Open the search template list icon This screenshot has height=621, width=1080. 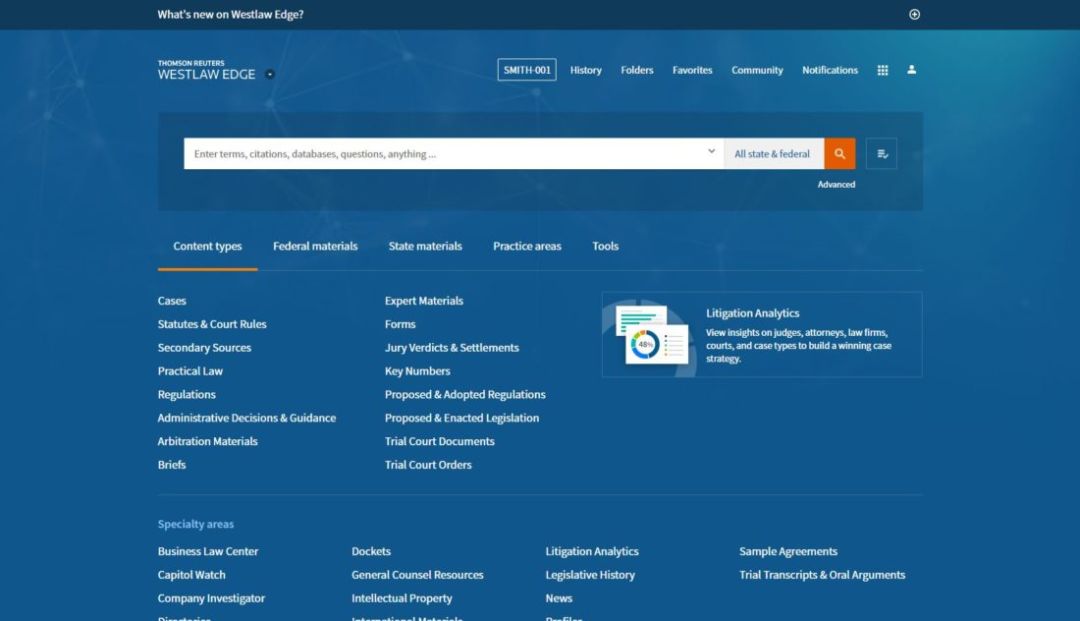click(882, 154)
